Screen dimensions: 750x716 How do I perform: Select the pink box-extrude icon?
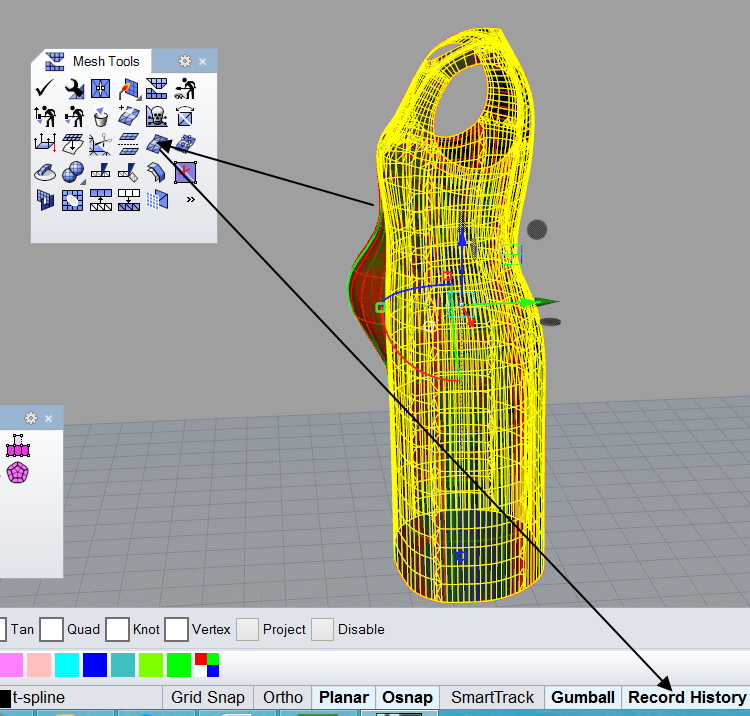[x=17, y=446]
